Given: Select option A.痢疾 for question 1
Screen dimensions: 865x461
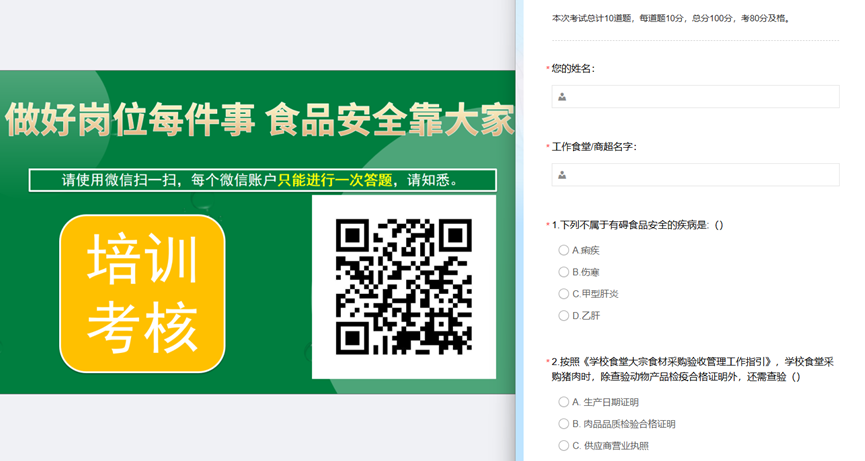Looking at the screenshot, I should (564, 250).
